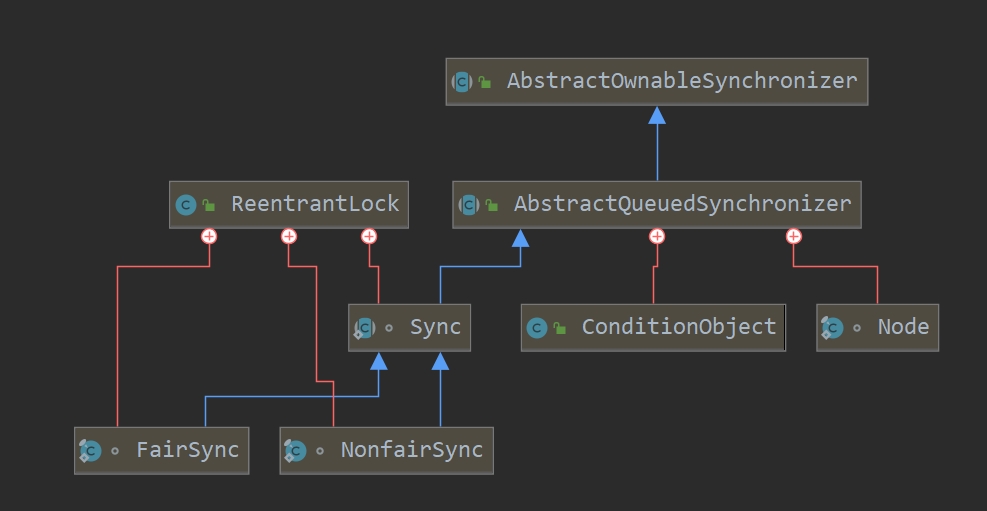Click the class icon of the Sync node

(x=364, y=328)
